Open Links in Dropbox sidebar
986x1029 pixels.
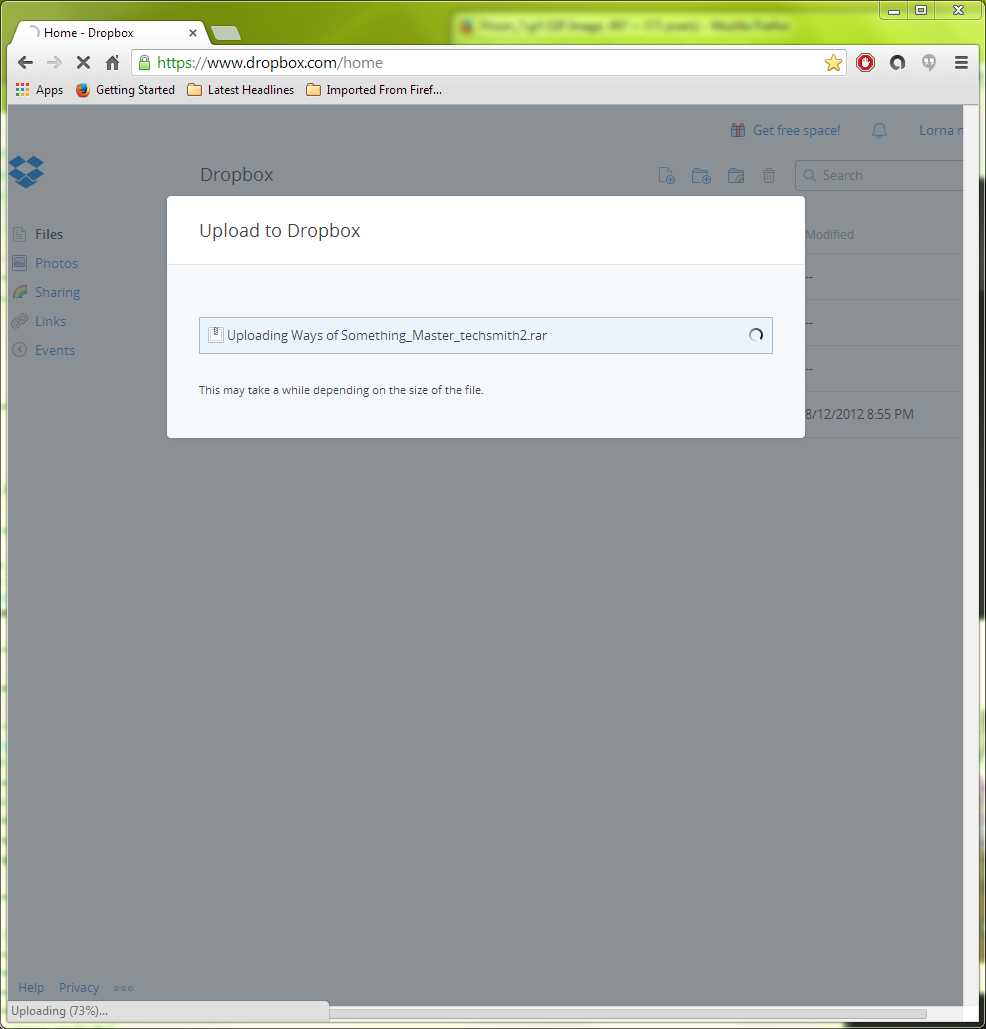(x=39, y=321)
